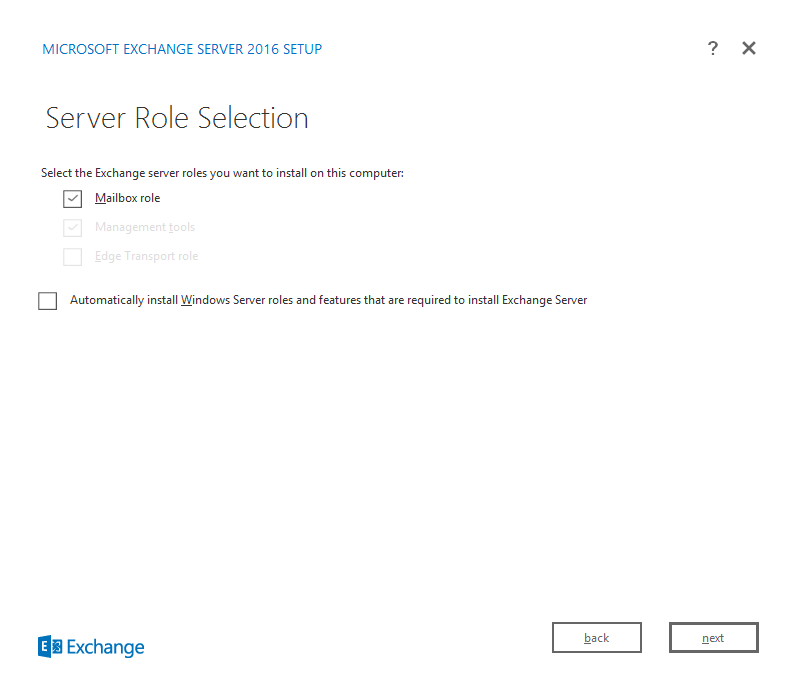Uncheck the Mailbox role checkbox
Screen dimensions: 792x691
(72, 199)
